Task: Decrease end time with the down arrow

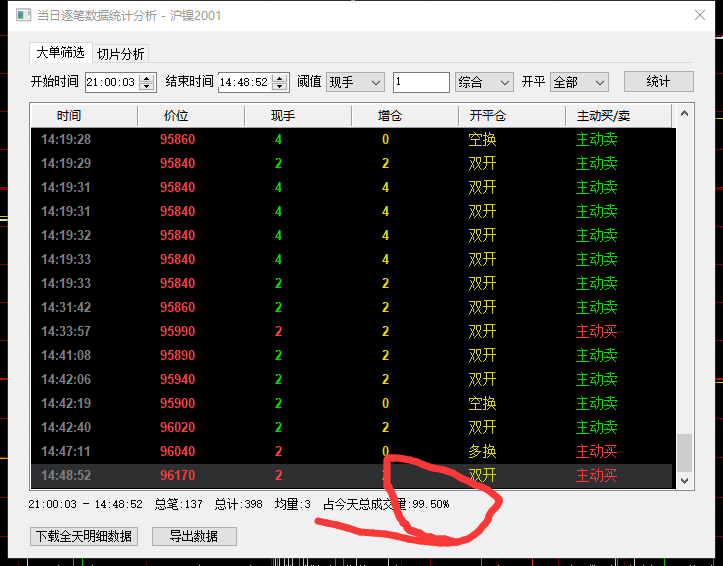Action: coord(280,87)
